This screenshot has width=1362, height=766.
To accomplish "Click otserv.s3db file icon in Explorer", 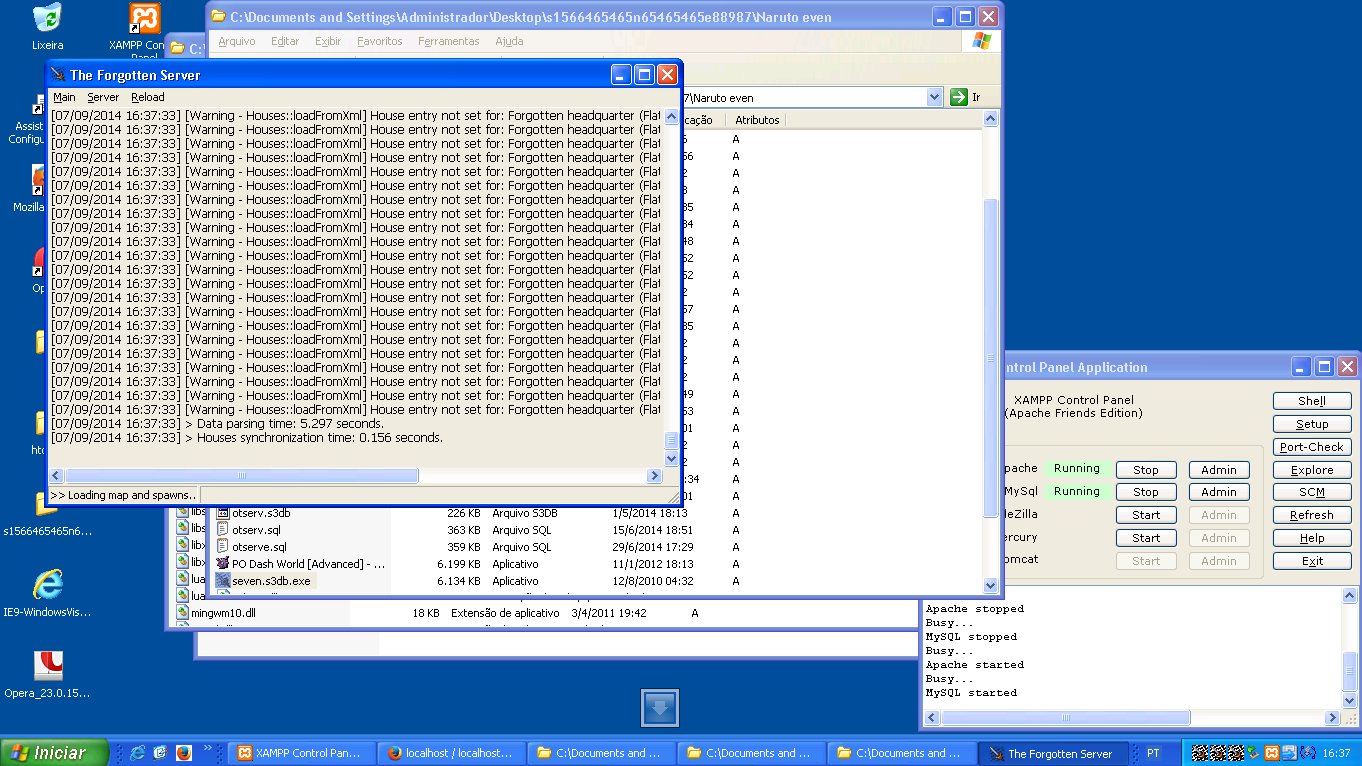I will [223, 513].
